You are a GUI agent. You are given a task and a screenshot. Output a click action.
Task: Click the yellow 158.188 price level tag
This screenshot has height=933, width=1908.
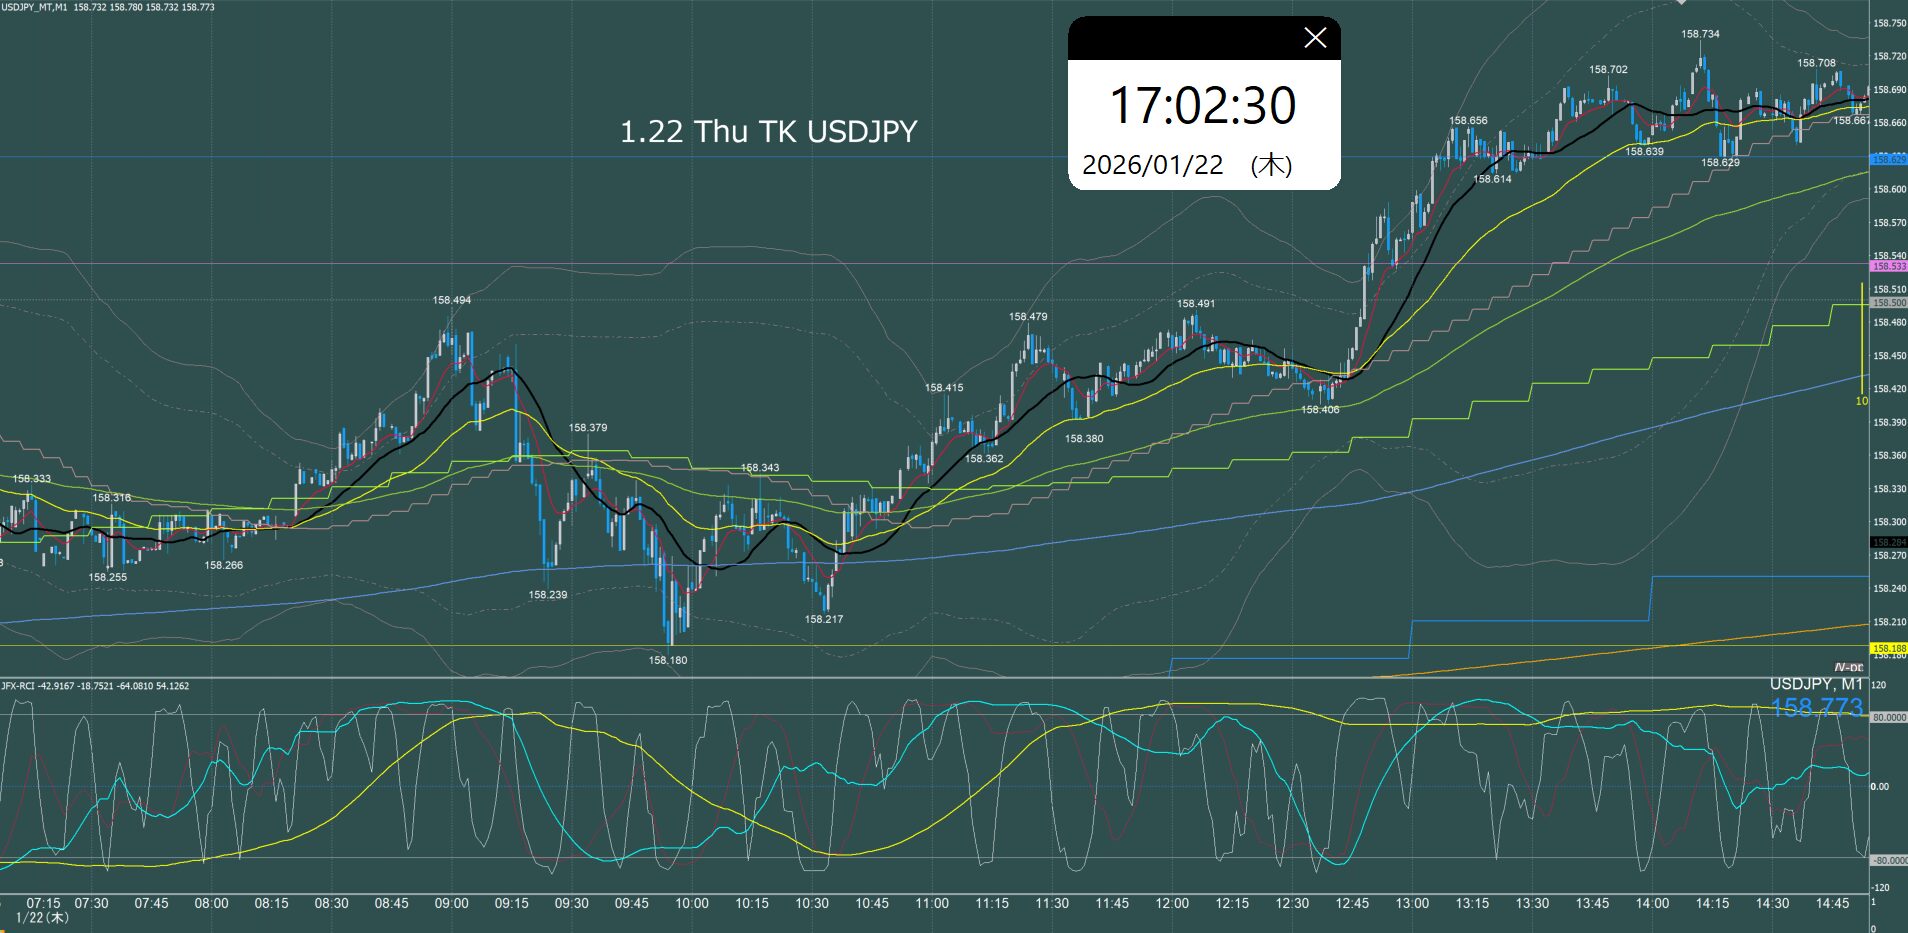click(1888, 649)
